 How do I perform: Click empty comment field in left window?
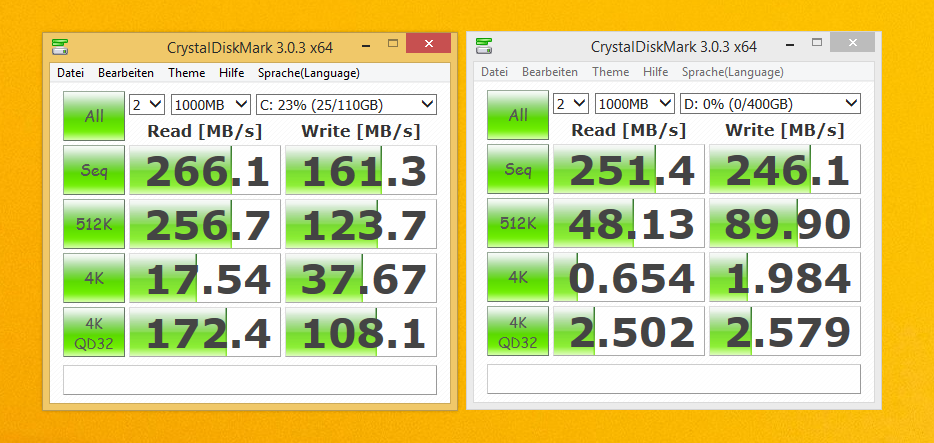(250, 380)
